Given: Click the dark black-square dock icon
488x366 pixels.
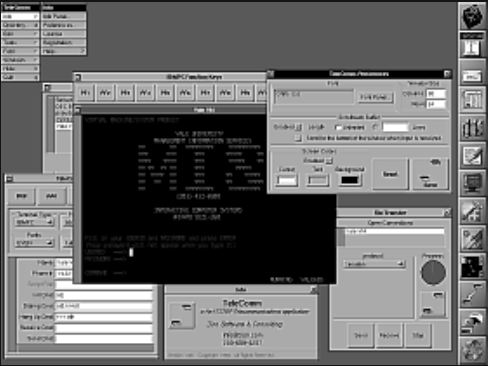Looking at the screenshot, I should [x=472, y=267].
